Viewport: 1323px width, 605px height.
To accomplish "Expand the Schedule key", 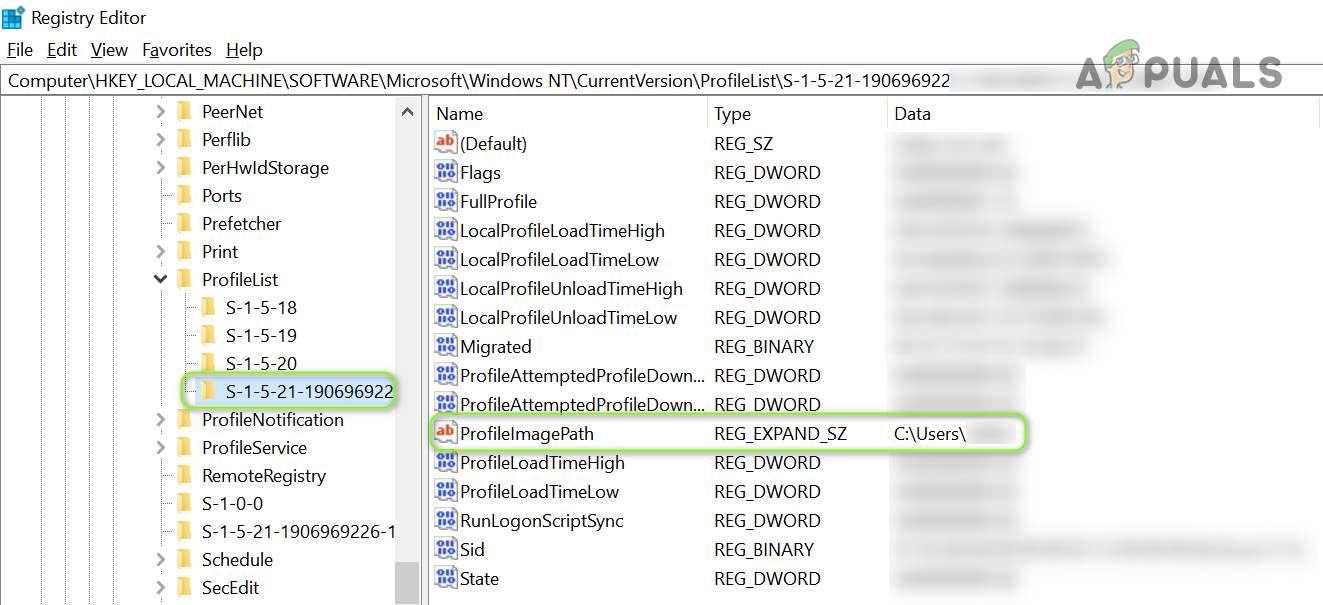I will (160, 560).
